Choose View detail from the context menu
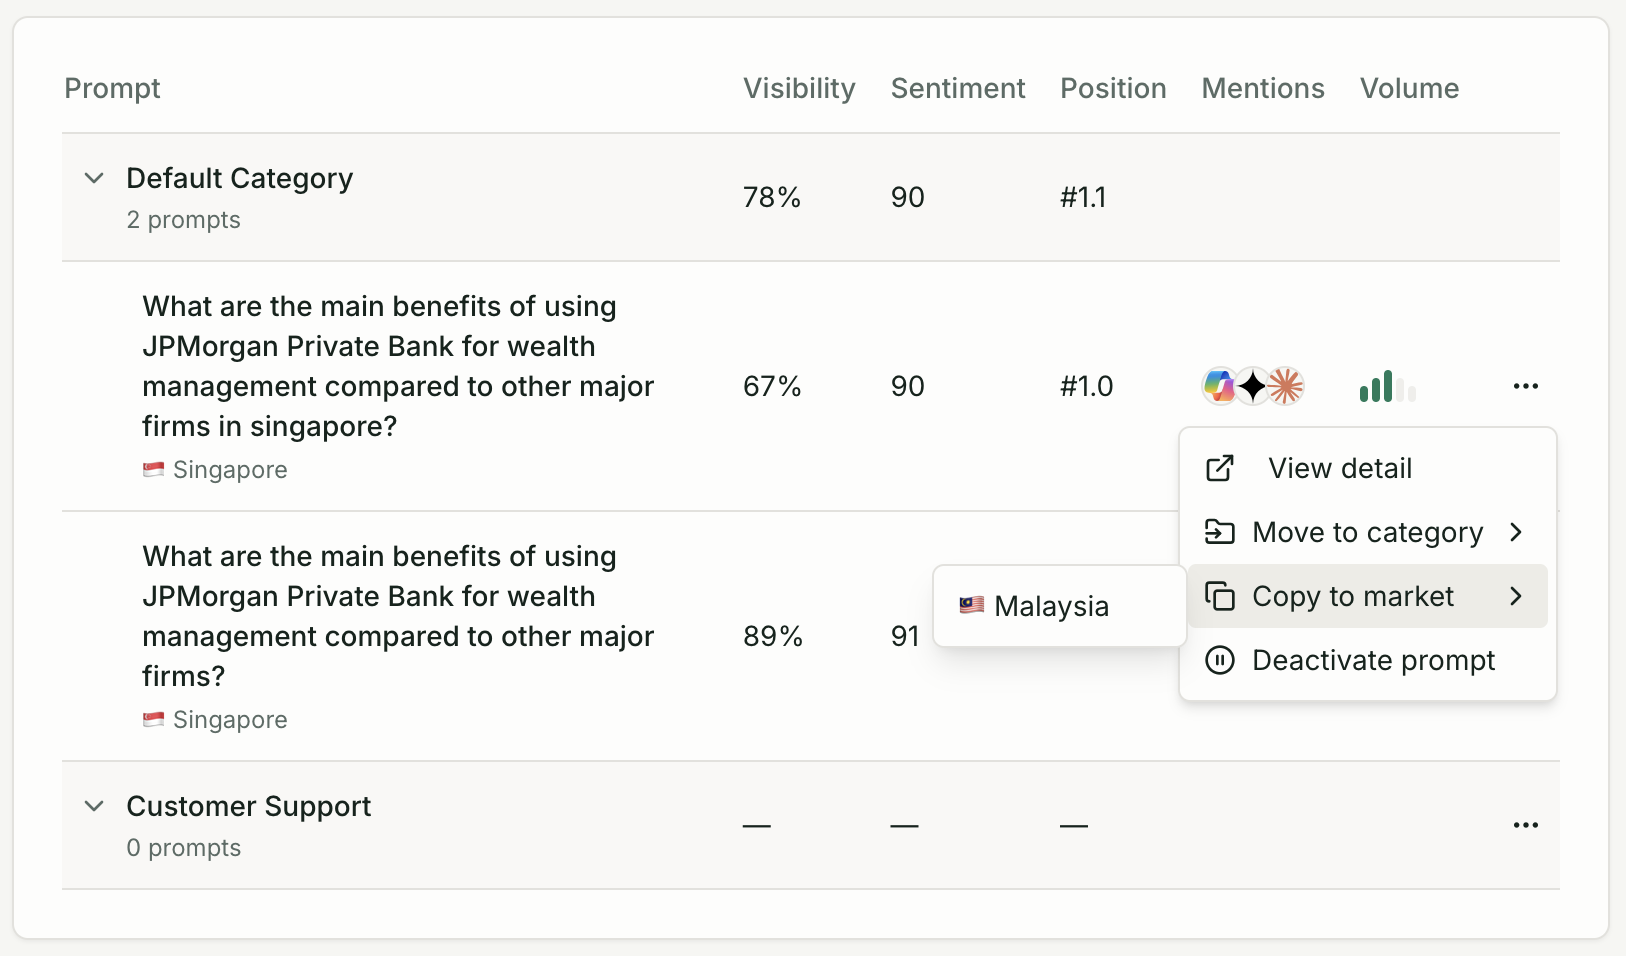Viewport: 1626px width, 956px height. click(x=1368, y=468)
